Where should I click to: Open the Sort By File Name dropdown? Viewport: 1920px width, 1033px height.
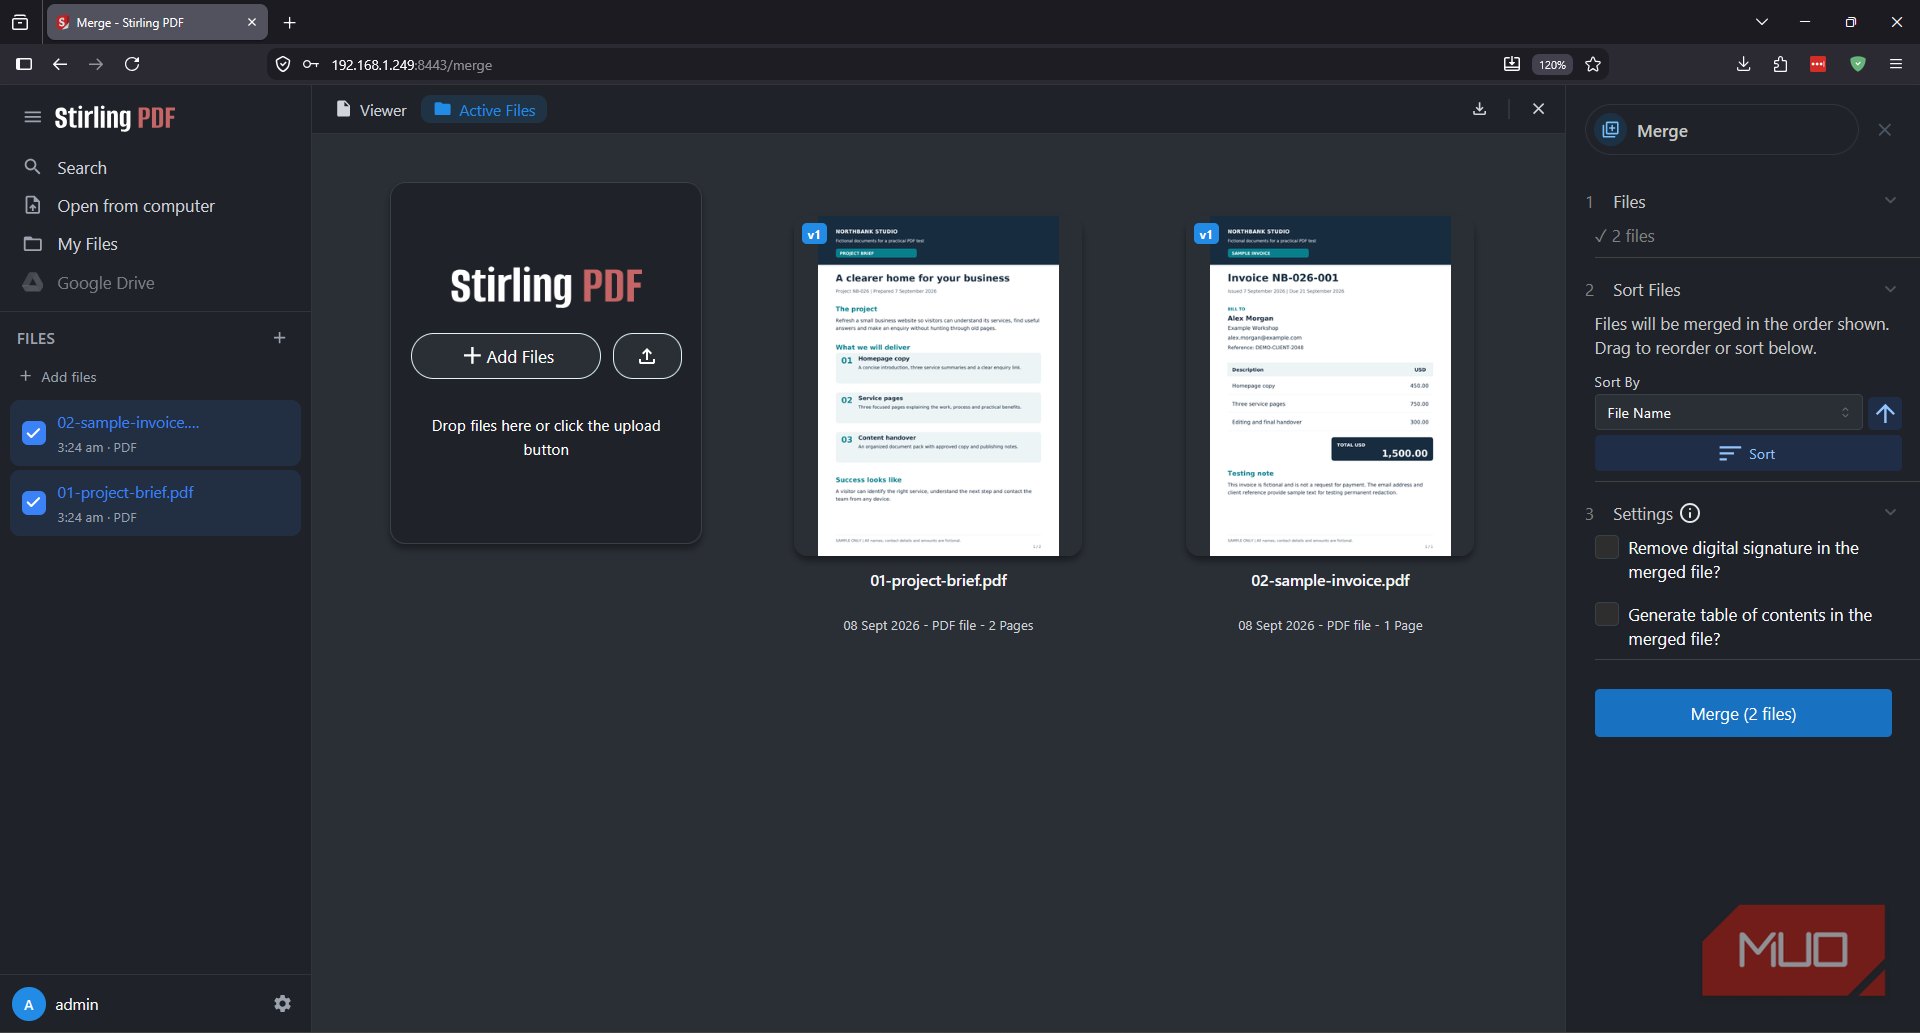coord(1728,413)
